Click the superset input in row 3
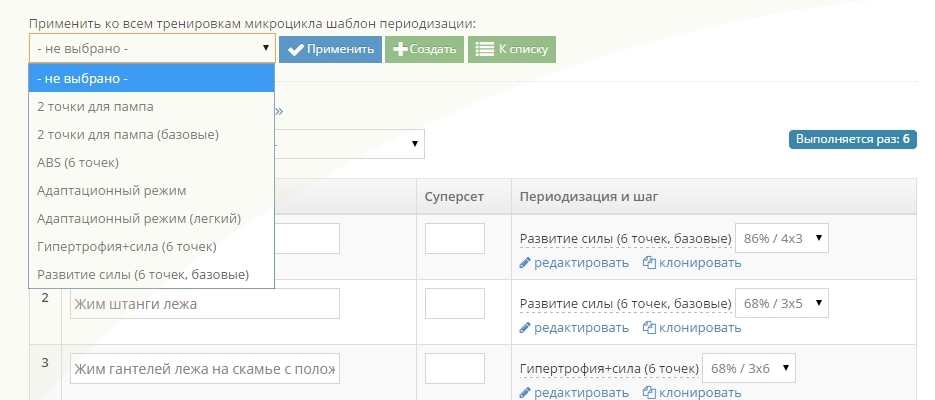 point(454,368)
